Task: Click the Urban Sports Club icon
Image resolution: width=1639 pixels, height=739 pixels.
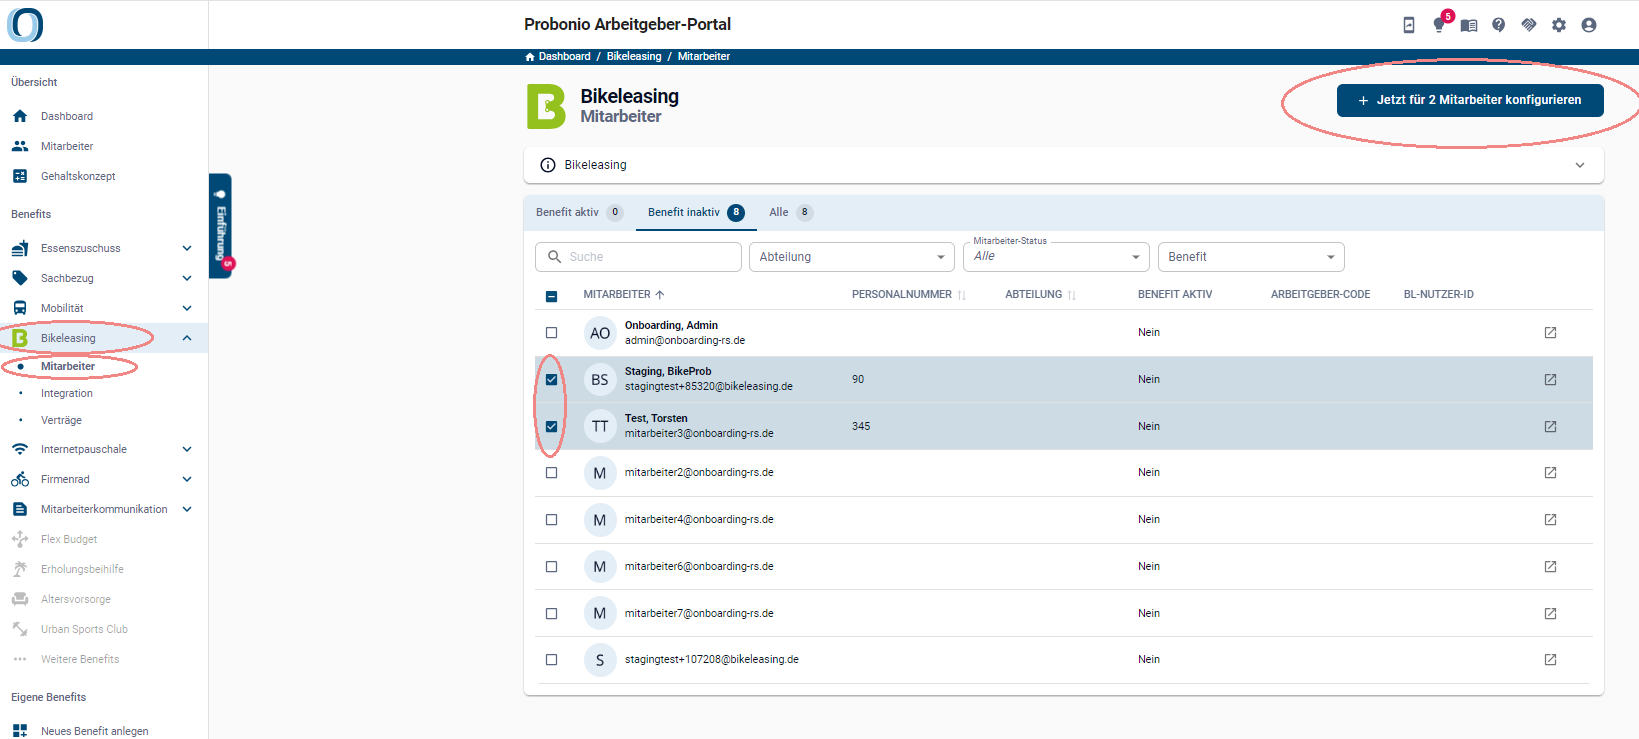Action: (20, 629)
